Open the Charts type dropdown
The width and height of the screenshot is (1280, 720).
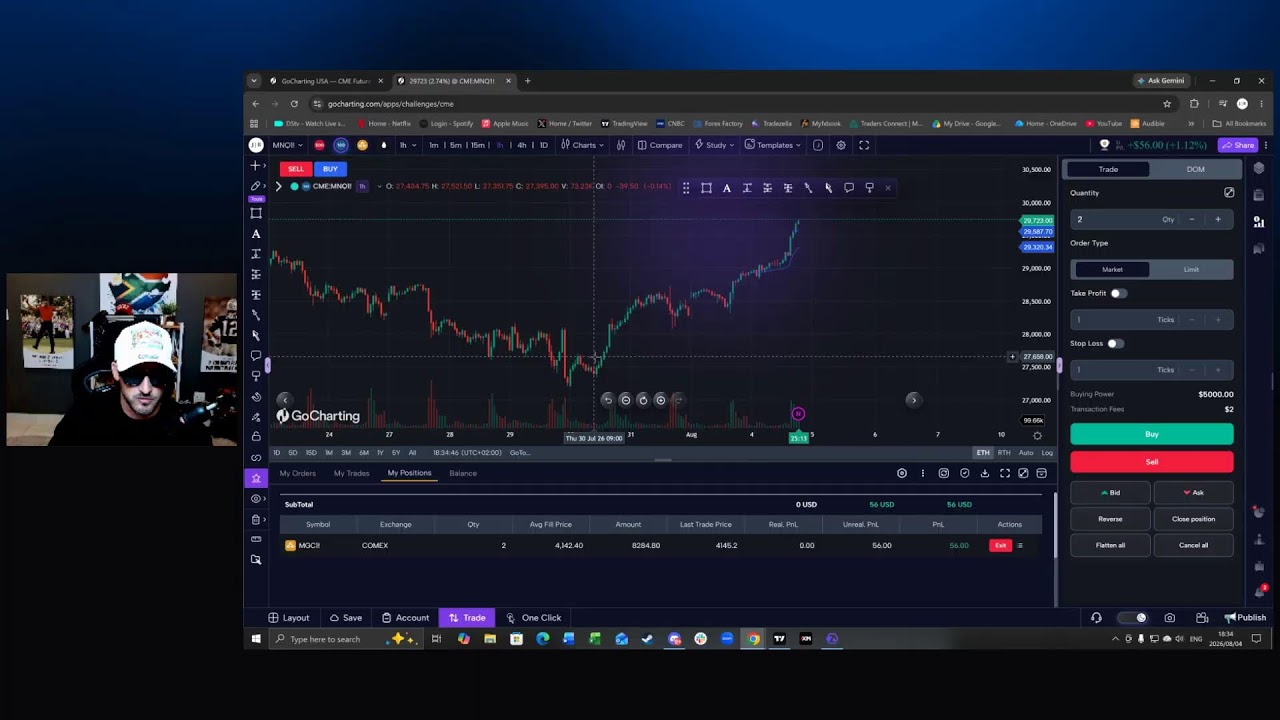tap(582, 145)
